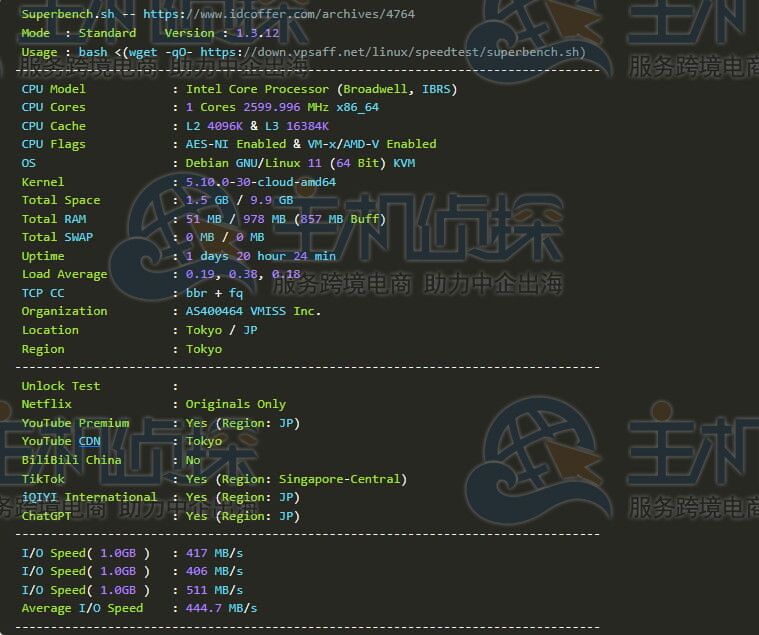Open the idcoffer.com archives URL
The image size is (759, 635).
point(278,14)
